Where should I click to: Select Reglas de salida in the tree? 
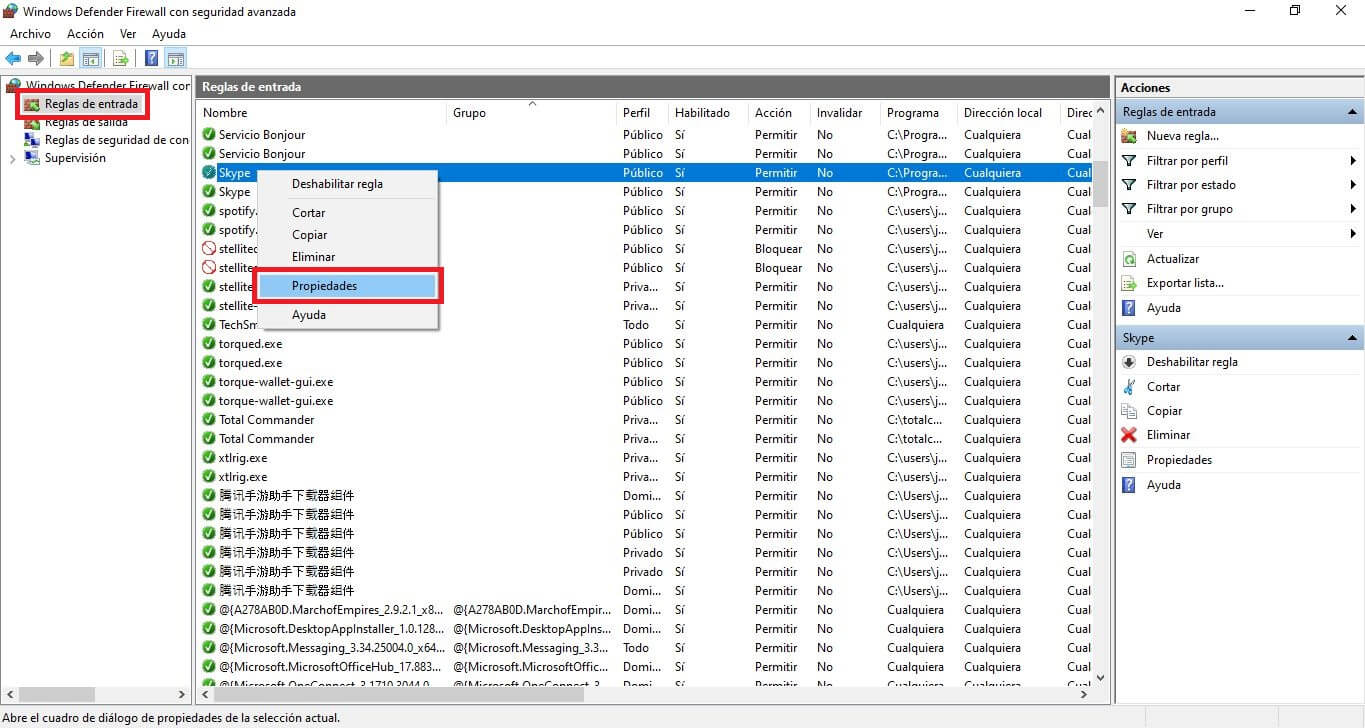pos(86,122)
